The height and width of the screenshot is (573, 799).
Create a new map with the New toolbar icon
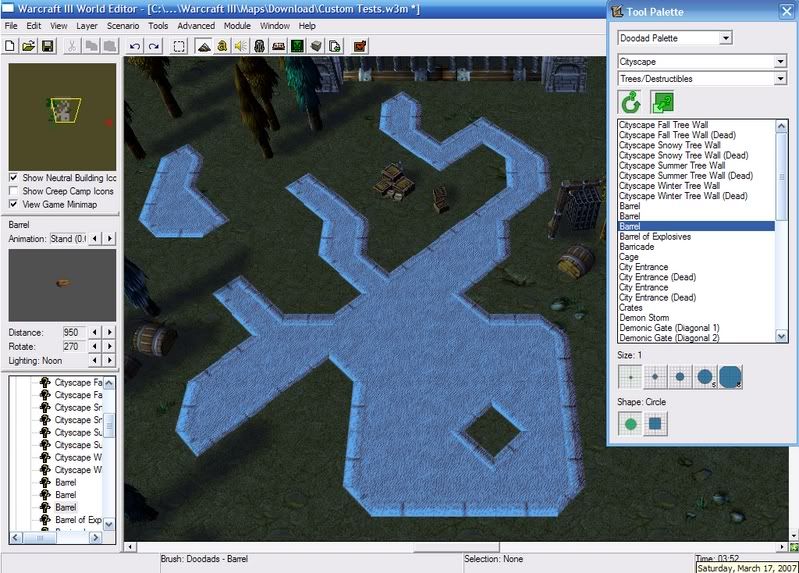point(10,46)
